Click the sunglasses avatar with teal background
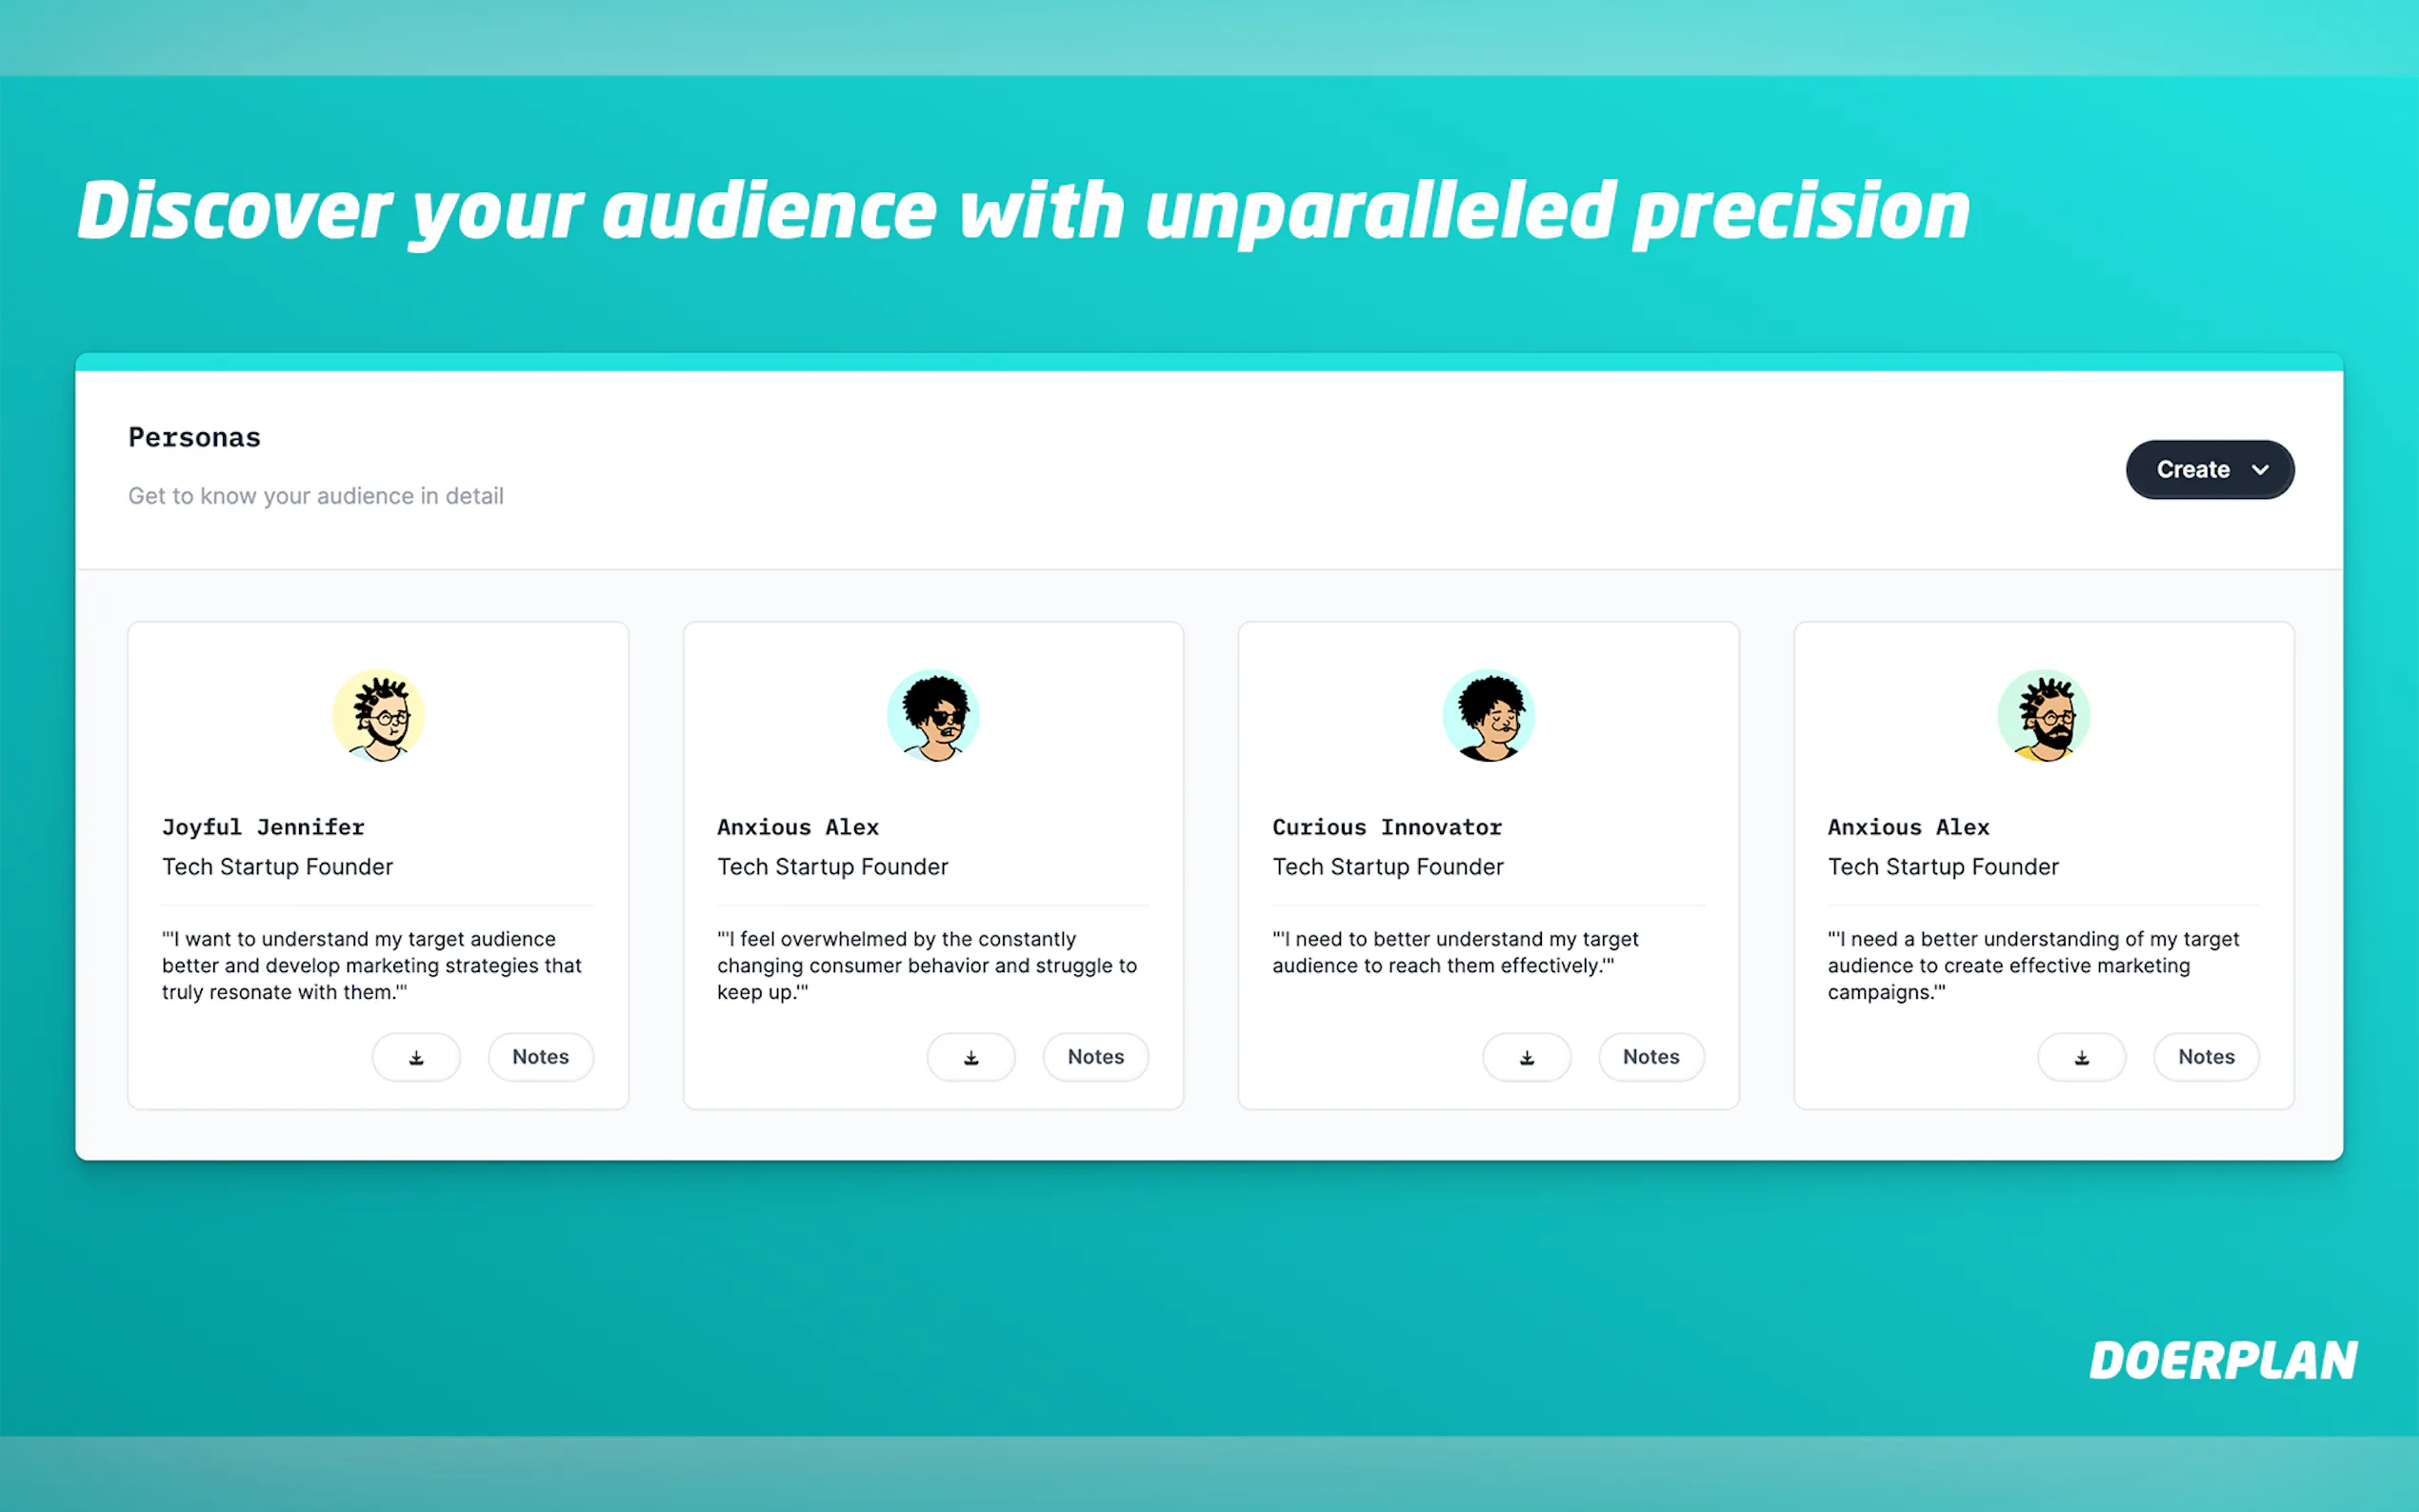 click(x=933, y=716)
